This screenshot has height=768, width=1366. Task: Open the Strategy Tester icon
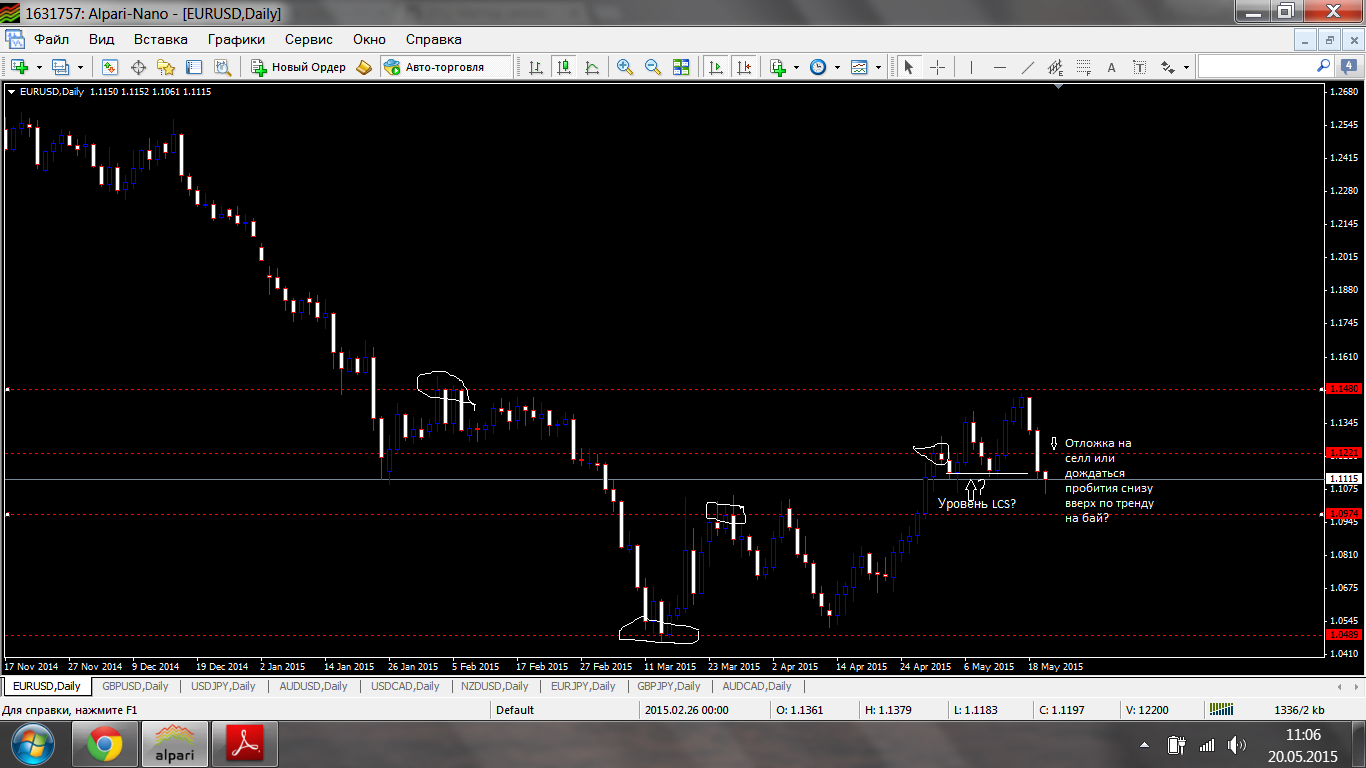coord(222,67)
